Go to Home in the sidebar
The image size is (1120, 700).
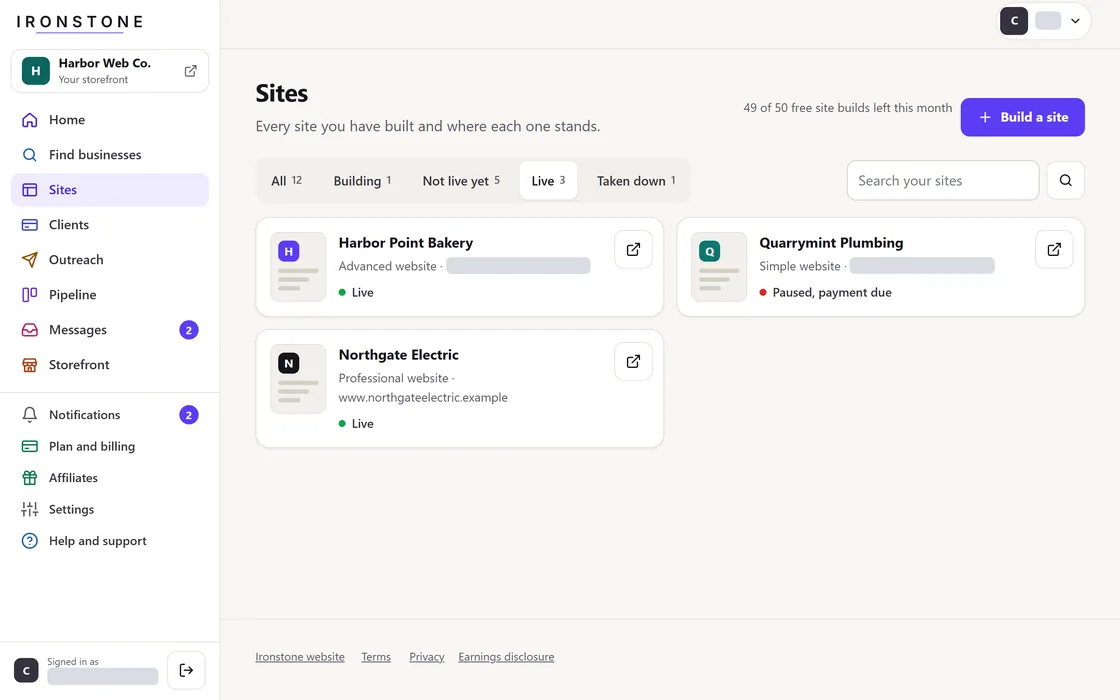110,120
